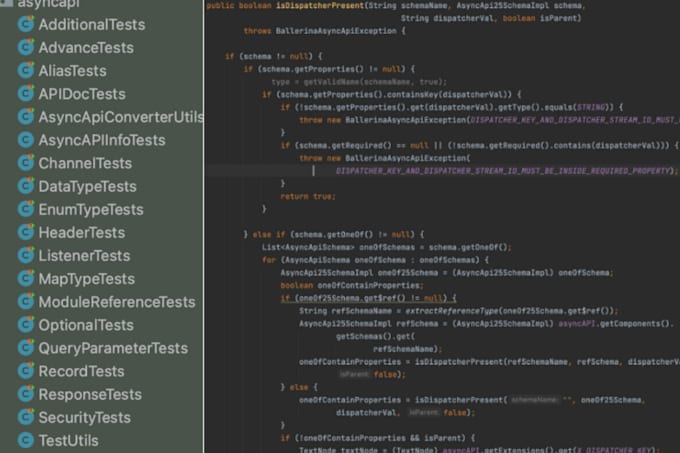This screenshot has width=680, height=453.
Task: Click the class icon beside AsyncAPIInfoTests
Action: (x=26, y=140)
